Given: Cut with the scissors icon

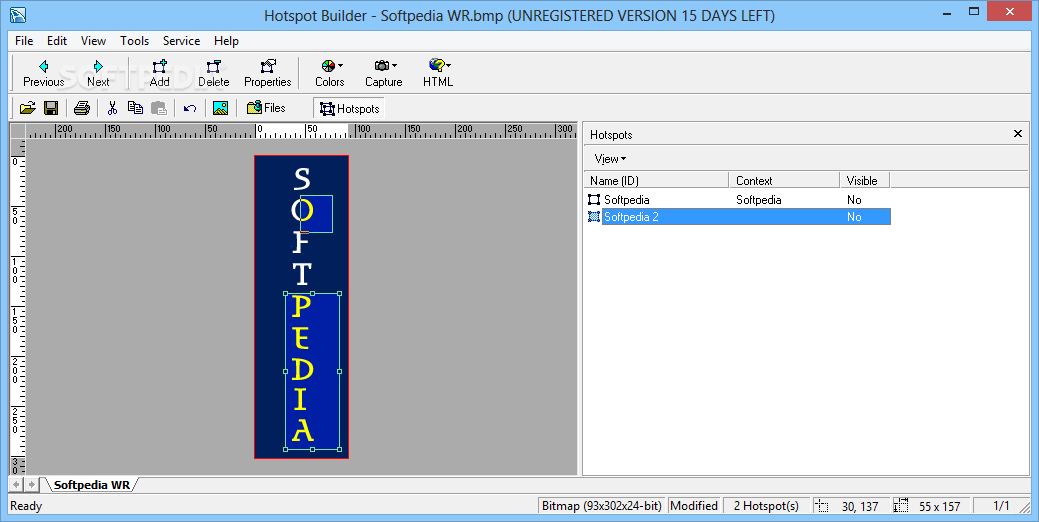Looking at the screenshot, I should coord(112,108).
